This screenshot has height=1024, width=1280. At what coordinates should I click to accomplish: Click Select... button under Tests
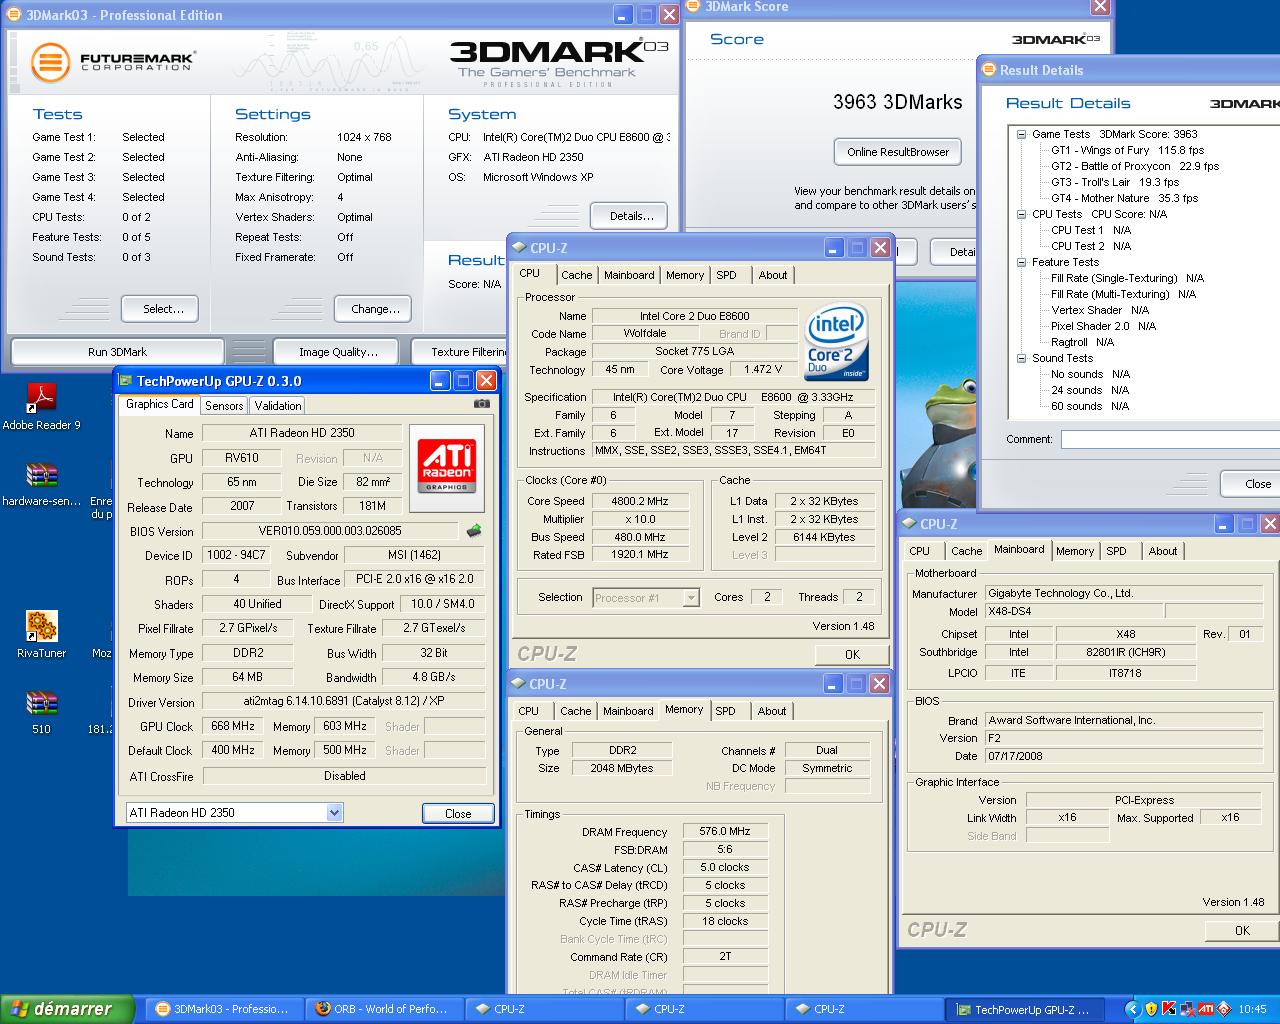pos(159,309)
